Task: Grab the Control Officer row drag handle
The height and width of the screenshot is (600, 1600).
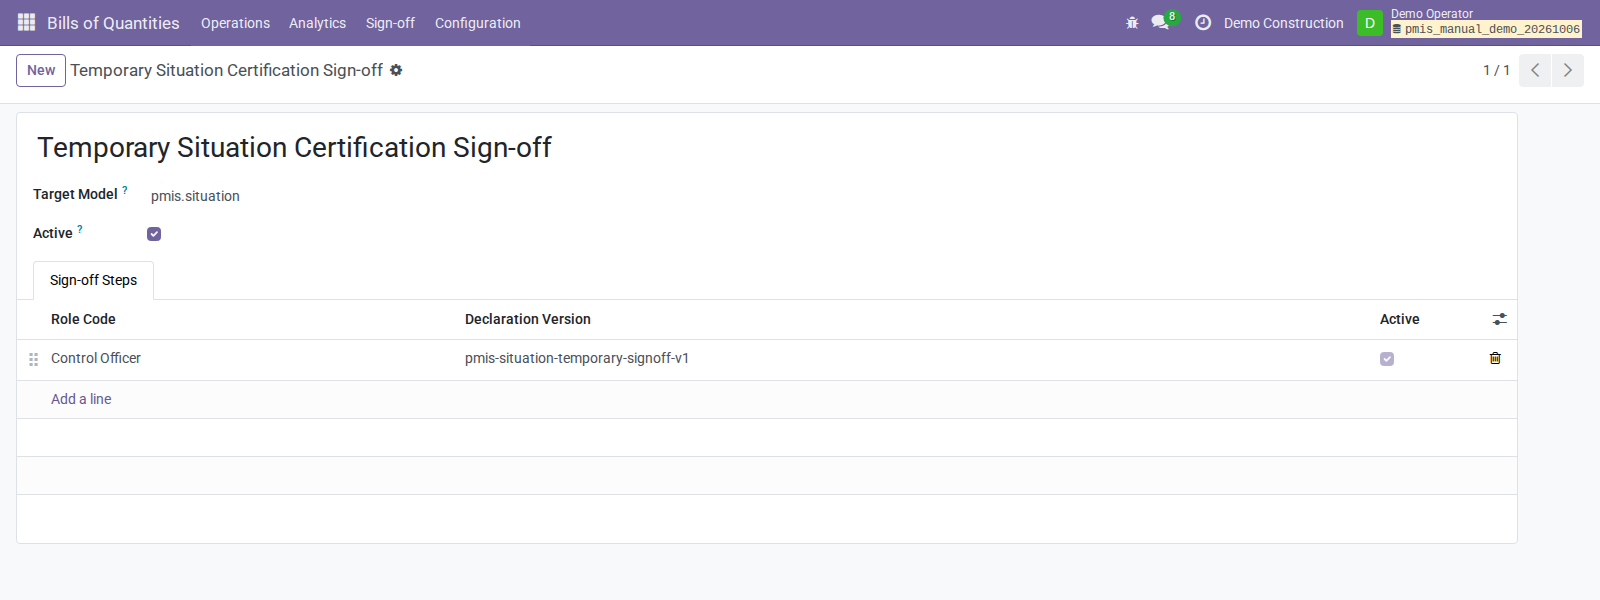Action: click(x=33, y=359)
